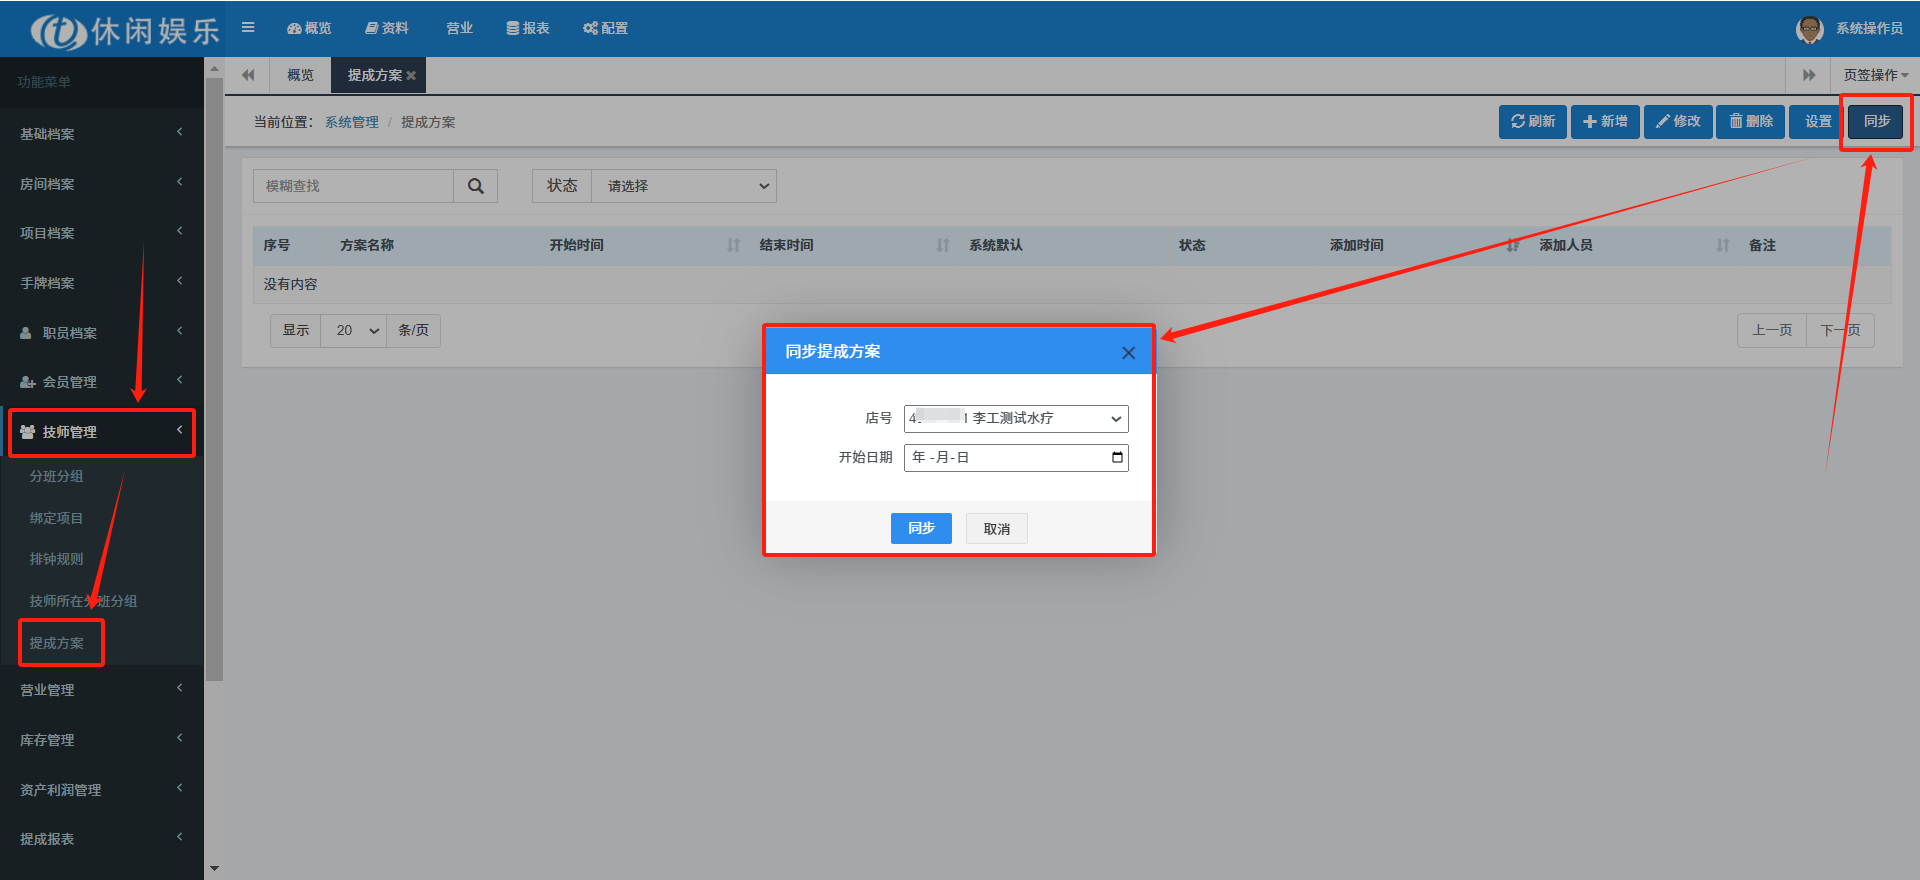Click the 模糊查找 search input field
Image resolution: width=1920 pixels, height=880 pixels.
tap(354, 186)
